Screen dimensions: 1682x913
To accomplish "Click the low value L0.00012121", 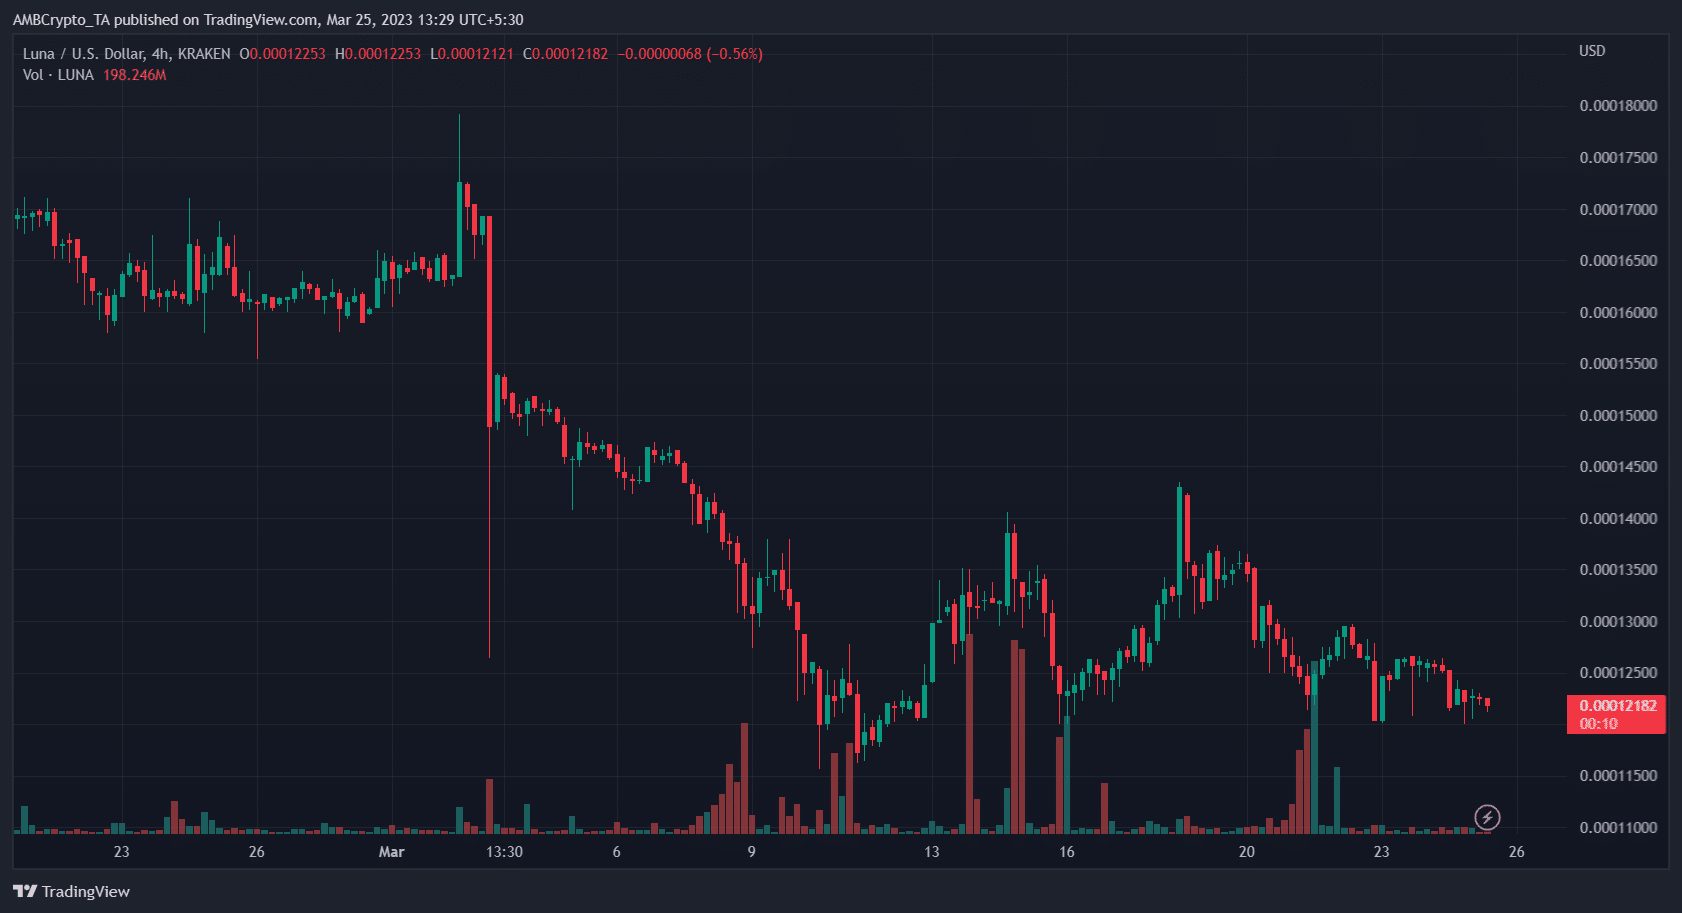I will pos(472,54).
